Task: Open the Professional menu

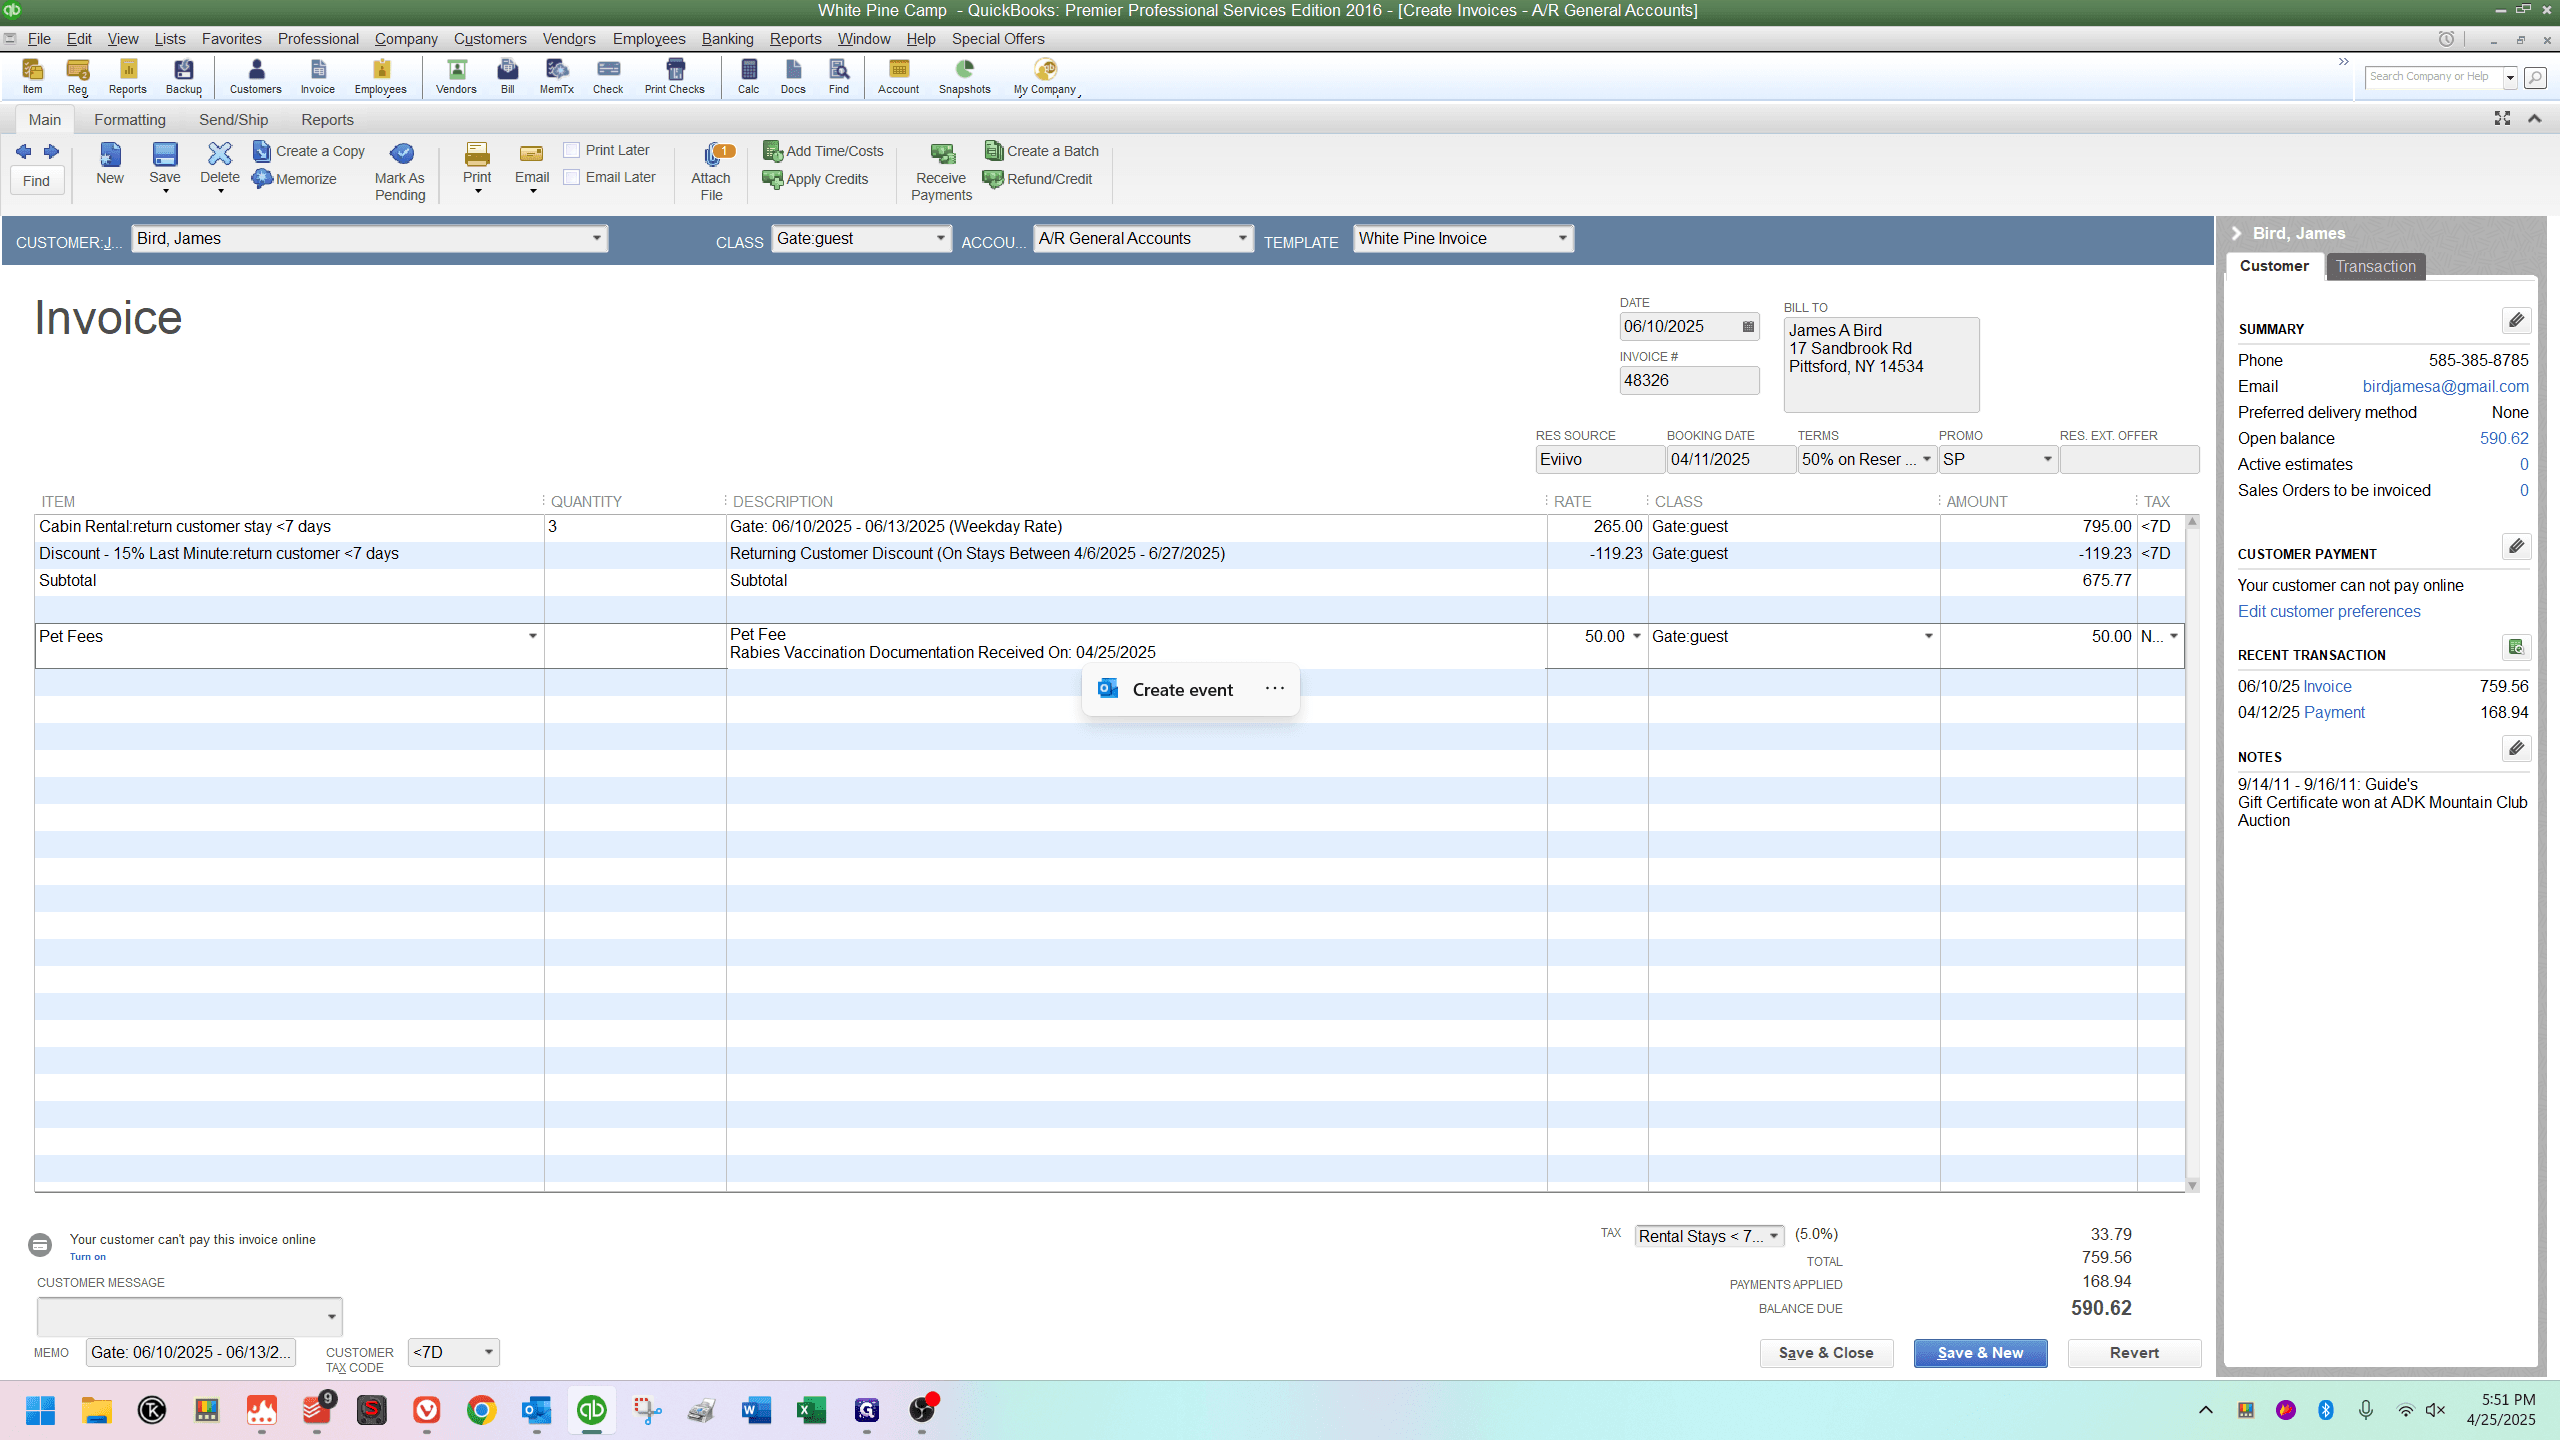Action: (x=318, y=39)
